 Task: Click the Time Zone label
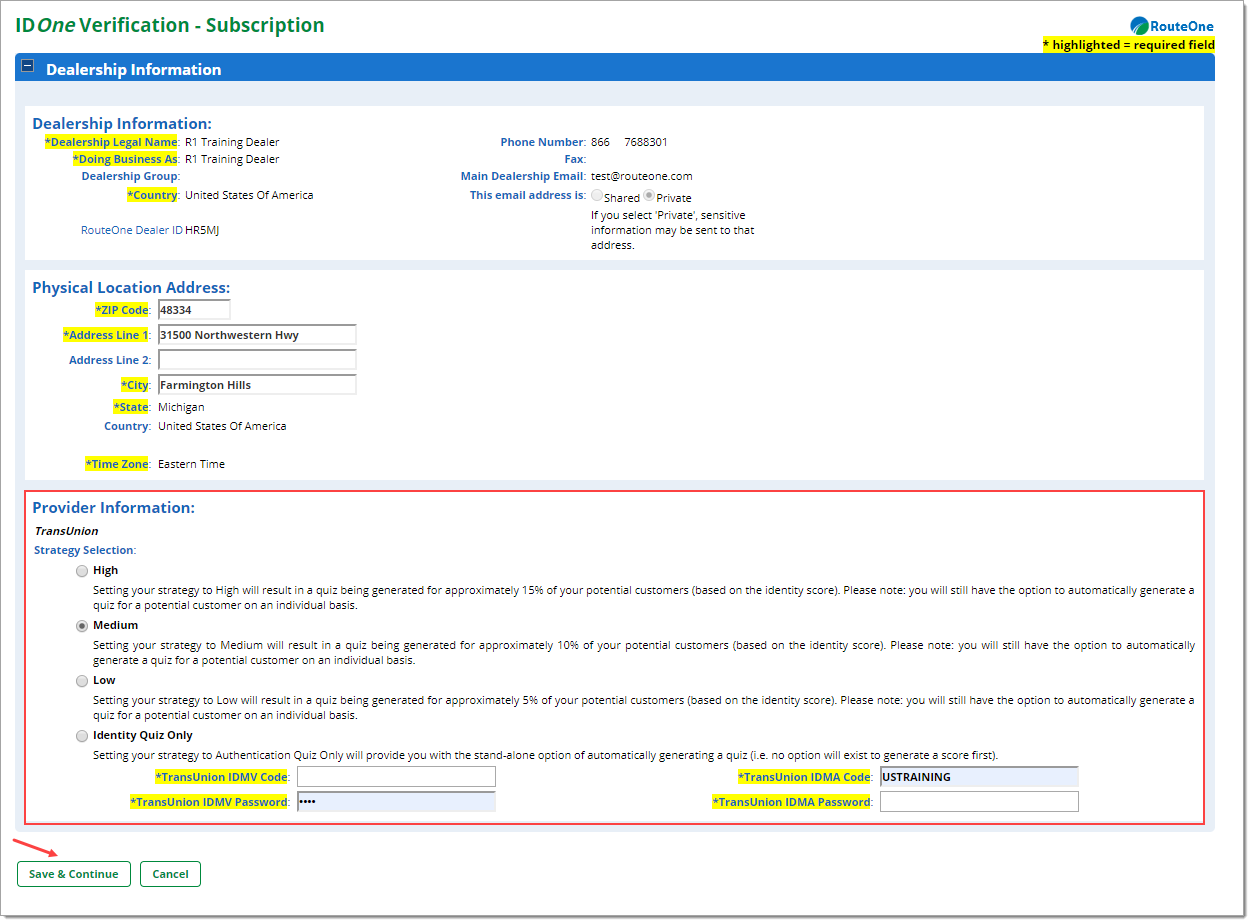(x=118, y=464)
